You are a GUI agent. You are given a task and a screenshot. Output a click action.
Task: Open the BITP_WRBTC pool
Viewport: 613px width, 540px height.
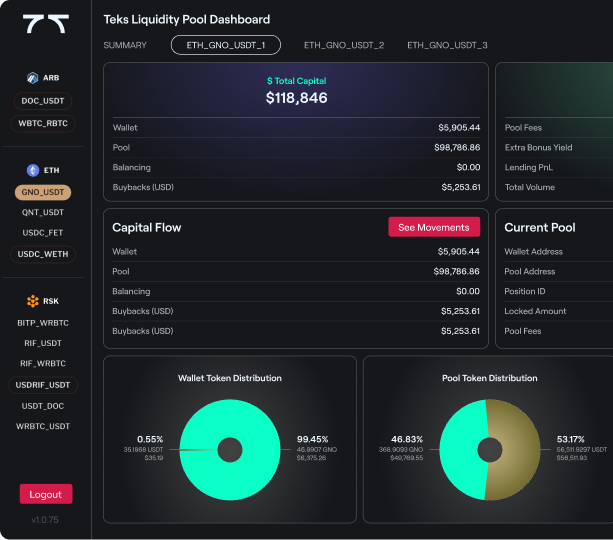coord(44,323)
